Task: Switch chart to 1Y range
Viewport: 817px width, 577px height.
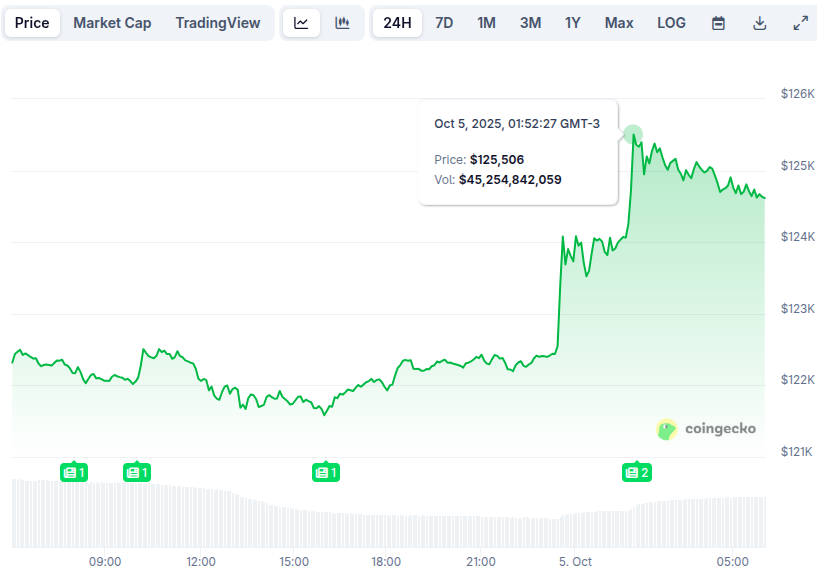Action: [573, 23]
